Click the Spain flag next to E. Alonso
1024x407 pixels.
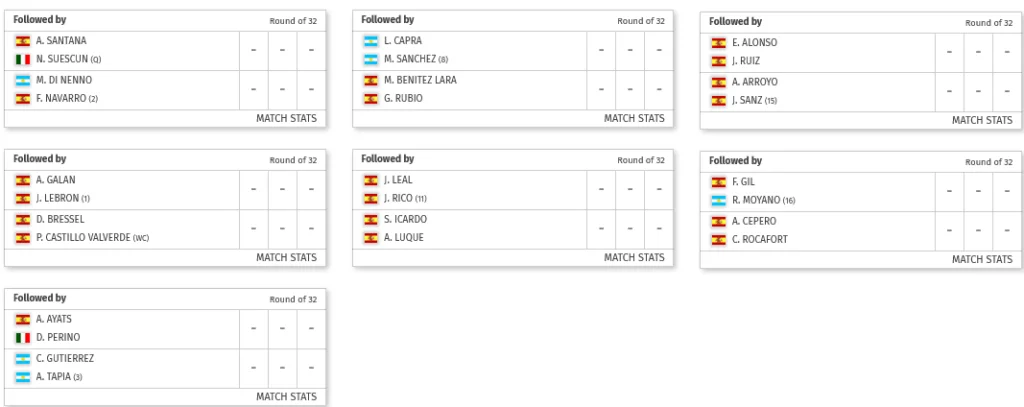pyautogui.click(x=718, y=43)
